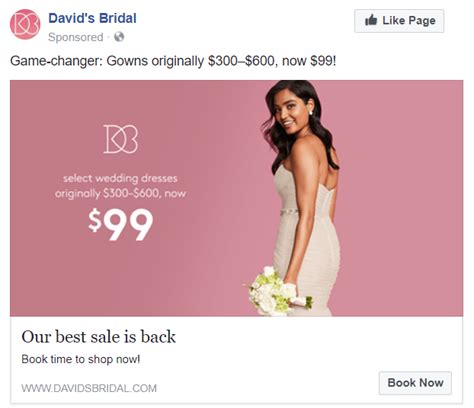
Task: Click the thumbs-up icon in Like Page
Action: click(x=371, y=20)
